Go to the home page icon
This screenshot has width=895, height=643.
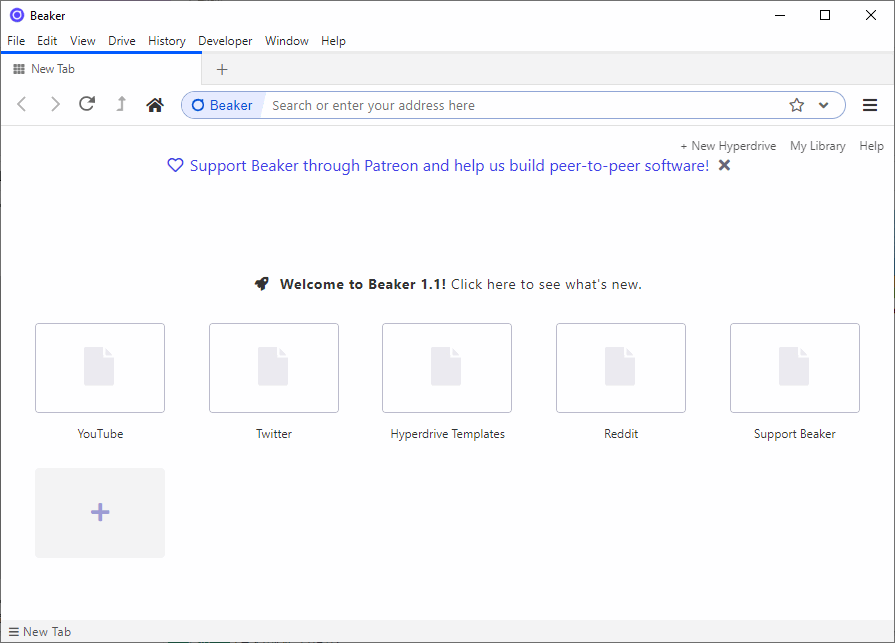click(x=155, y=105)
